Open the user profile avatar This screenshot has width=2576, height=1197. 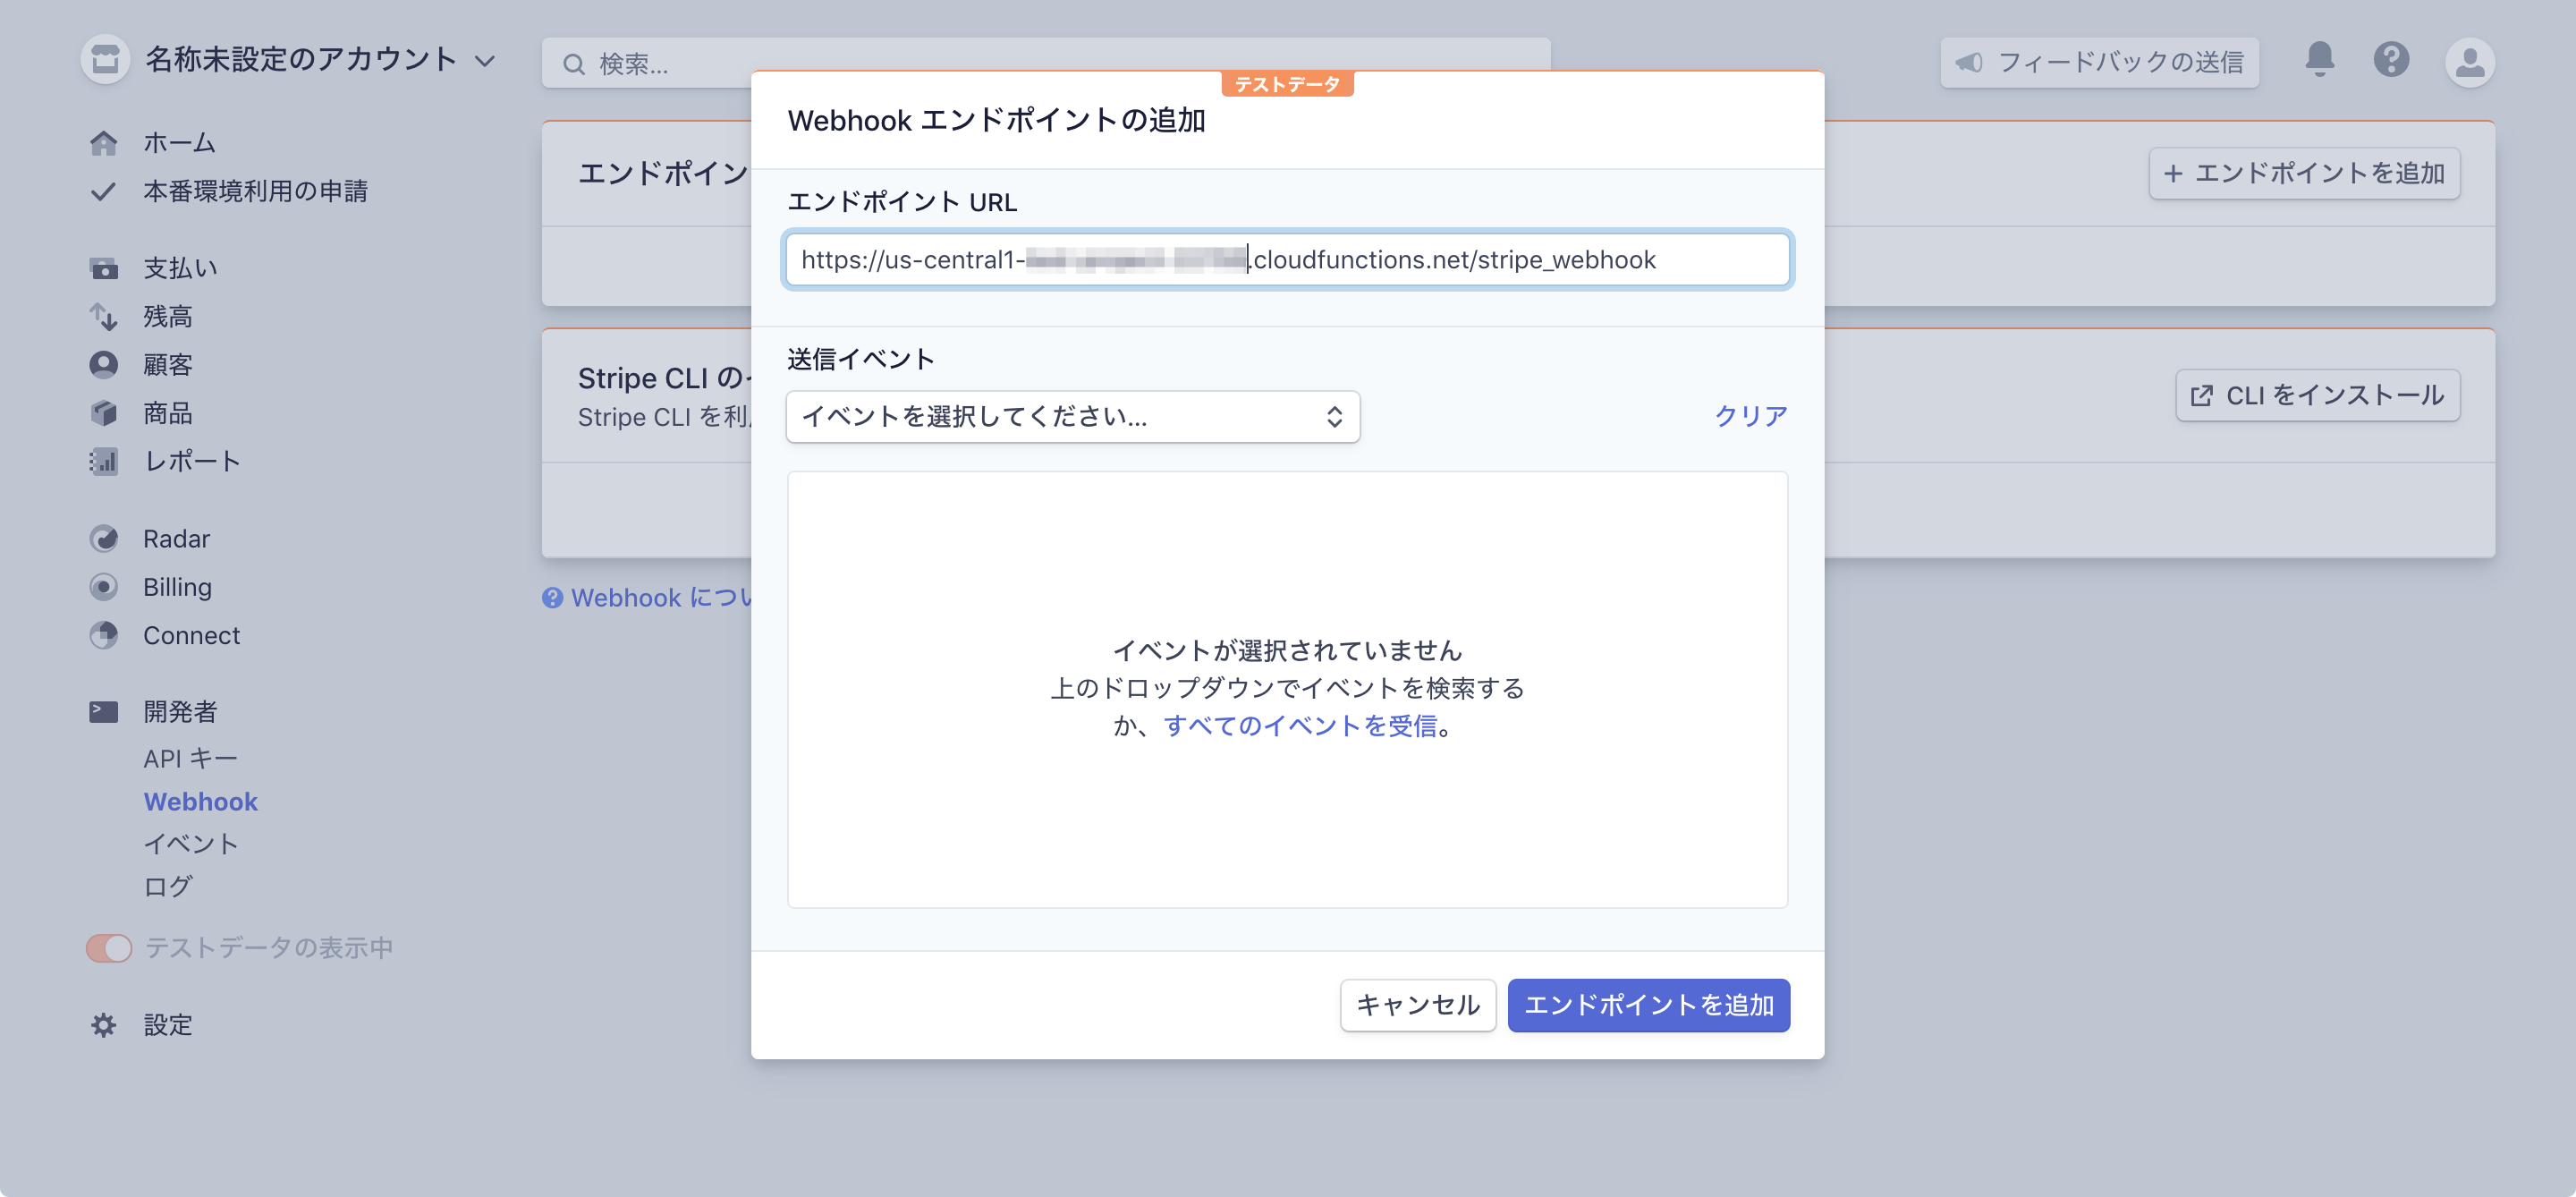pos(2470,61)
